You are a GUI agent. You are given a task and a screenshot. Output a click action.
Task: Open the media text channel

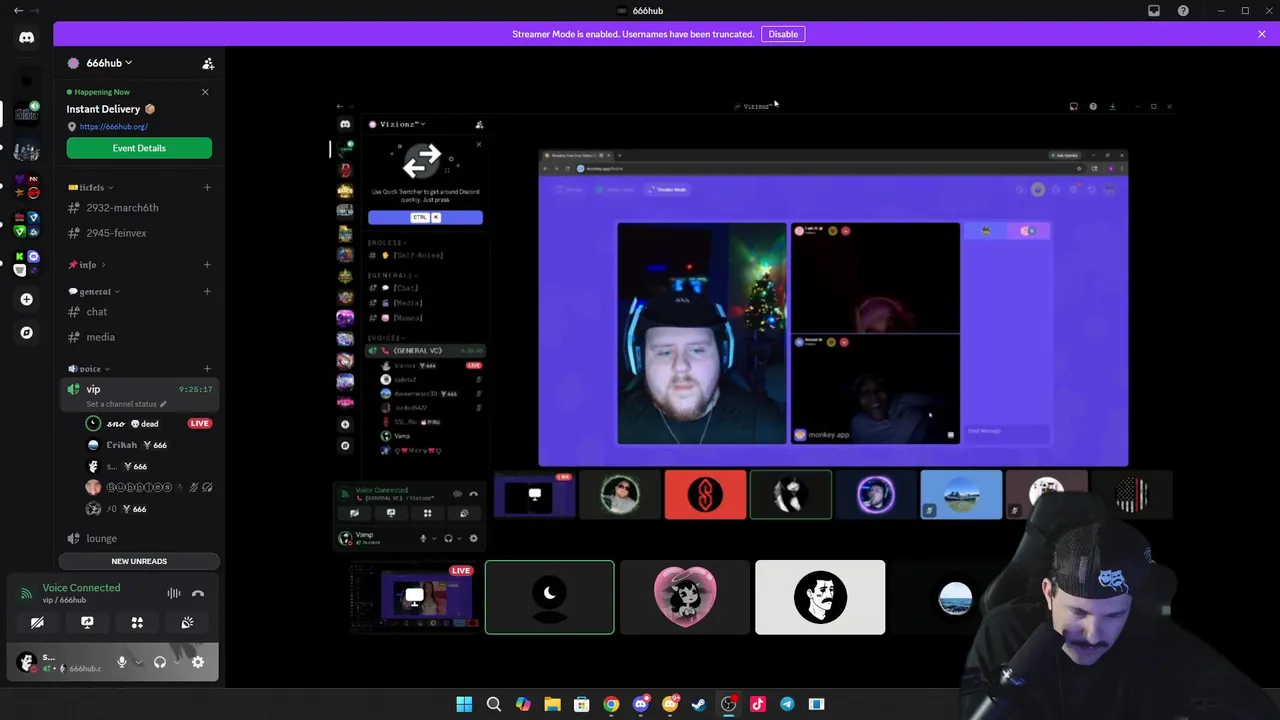(x=139, y=337)
